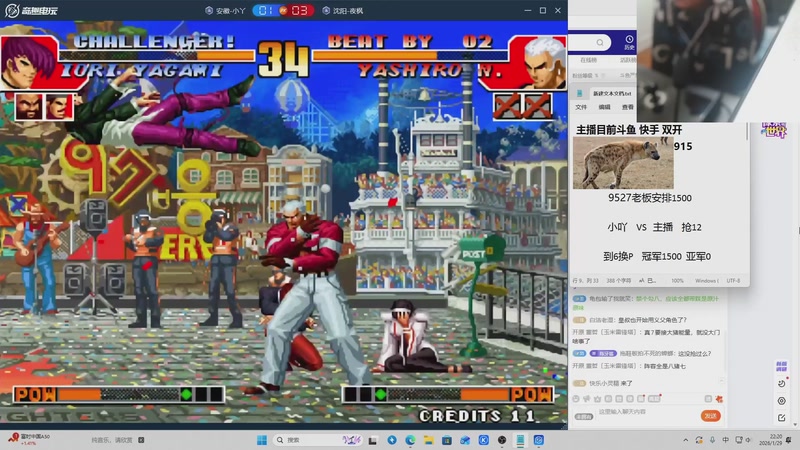
Task: Click the 中 input method indicator
Action: click(x=726, y=440)
